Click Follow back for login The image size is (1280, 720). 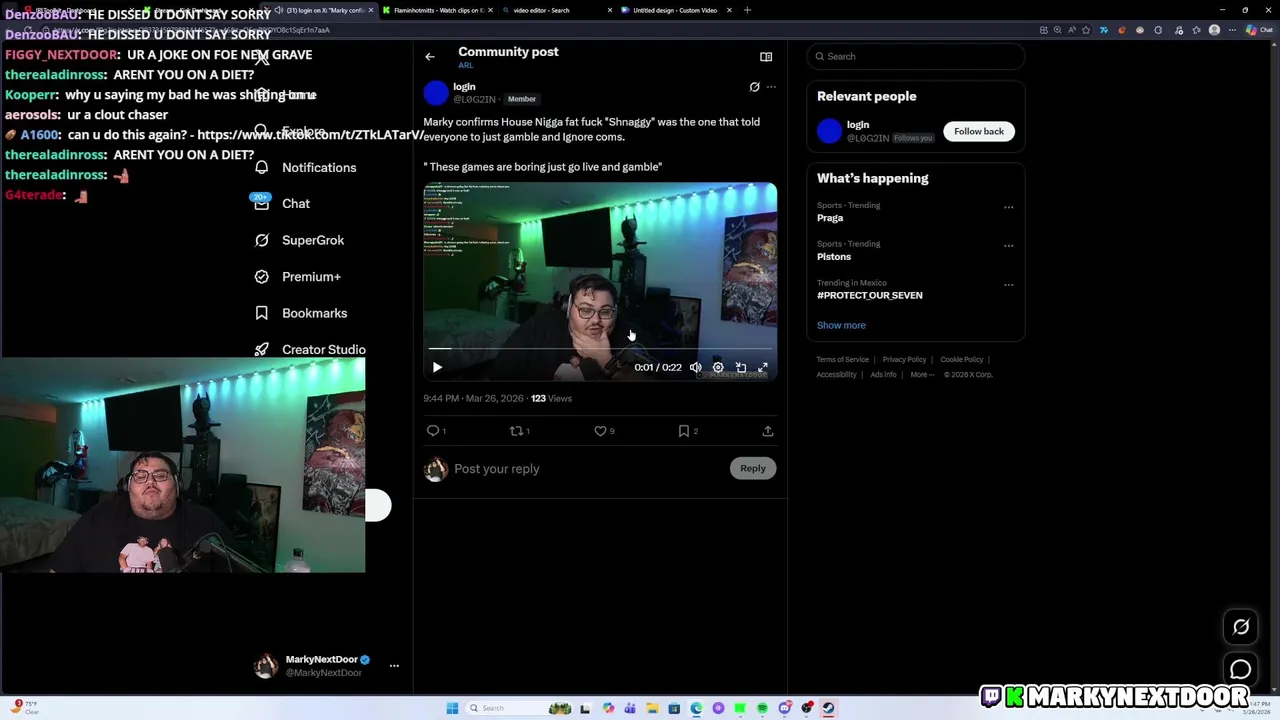979,131
